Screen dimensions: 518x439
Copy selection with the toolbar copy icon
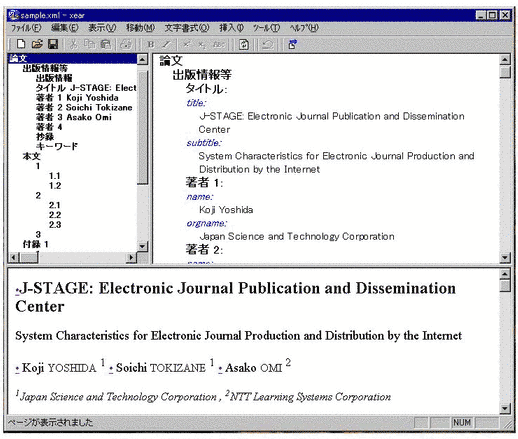click(89, 44)
